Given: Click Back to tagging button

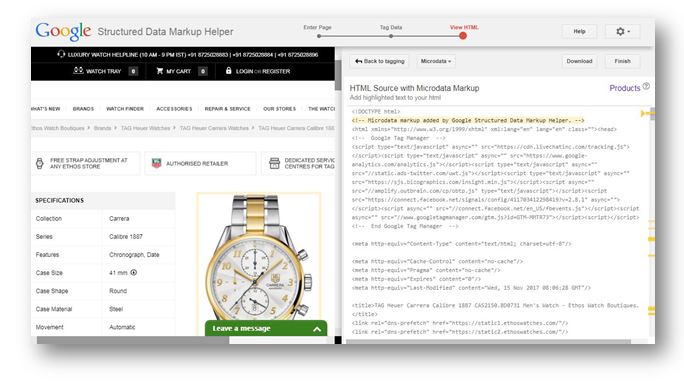Looking at the screenshot, I should pyautogui.click(x=380, y=61).
